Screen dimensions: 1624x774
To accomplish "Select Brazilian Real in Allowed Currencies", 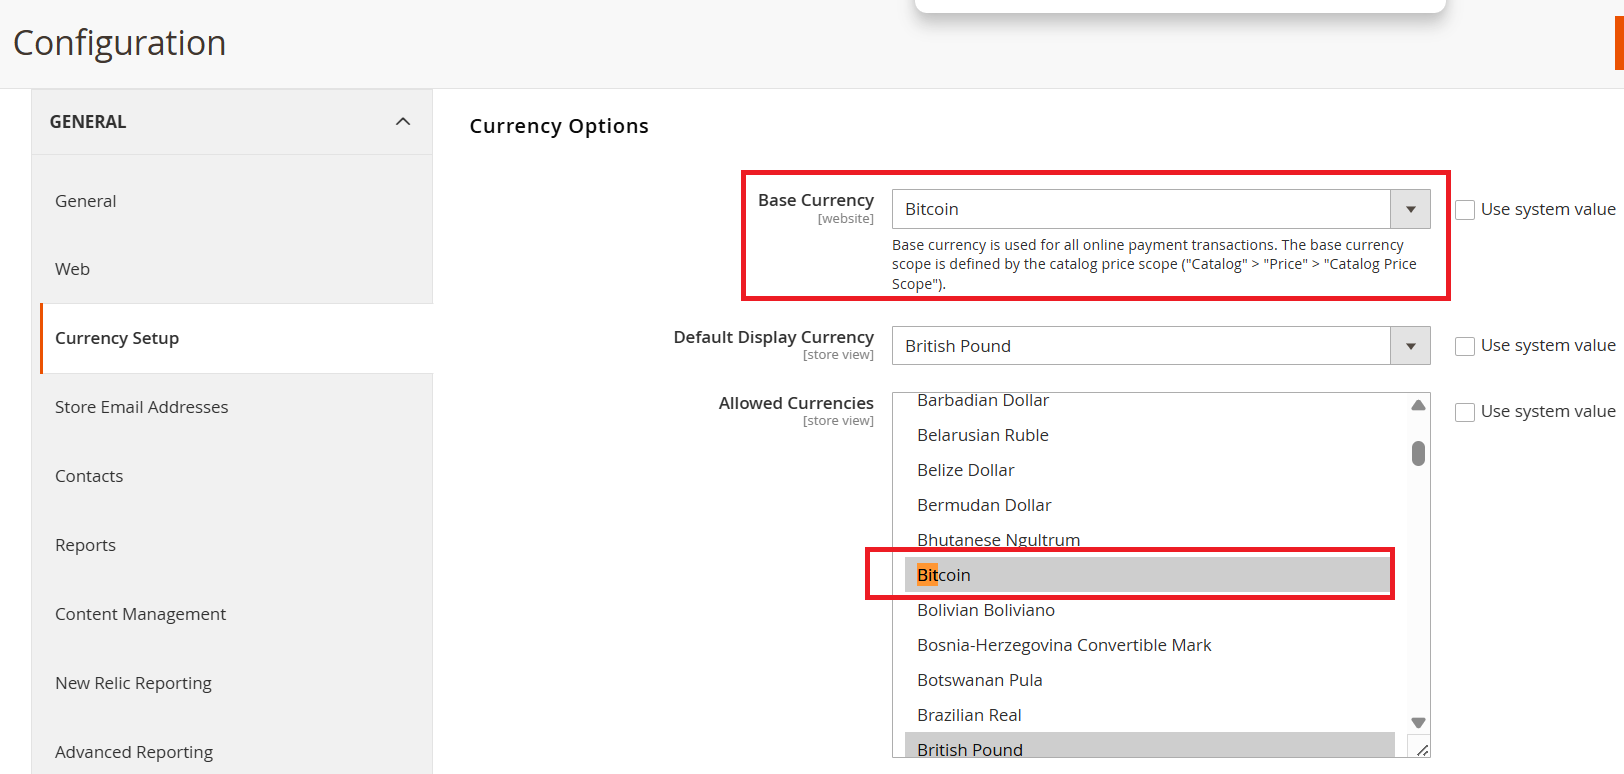I will (x=969, y=715).
